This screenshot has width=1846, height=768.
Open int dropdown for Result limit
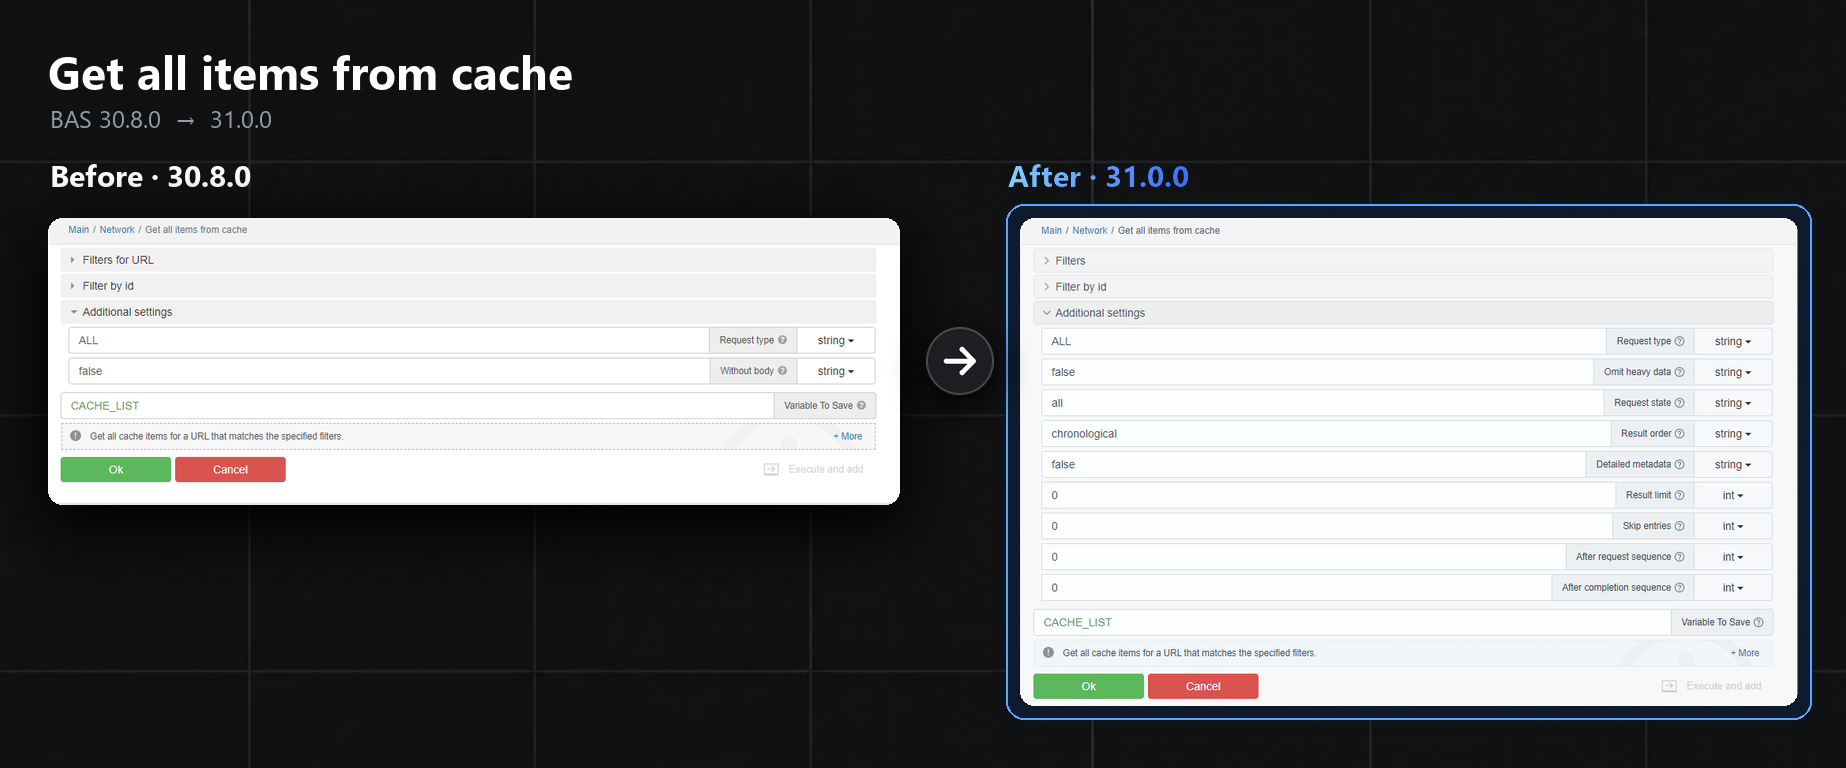[1733, 496]
